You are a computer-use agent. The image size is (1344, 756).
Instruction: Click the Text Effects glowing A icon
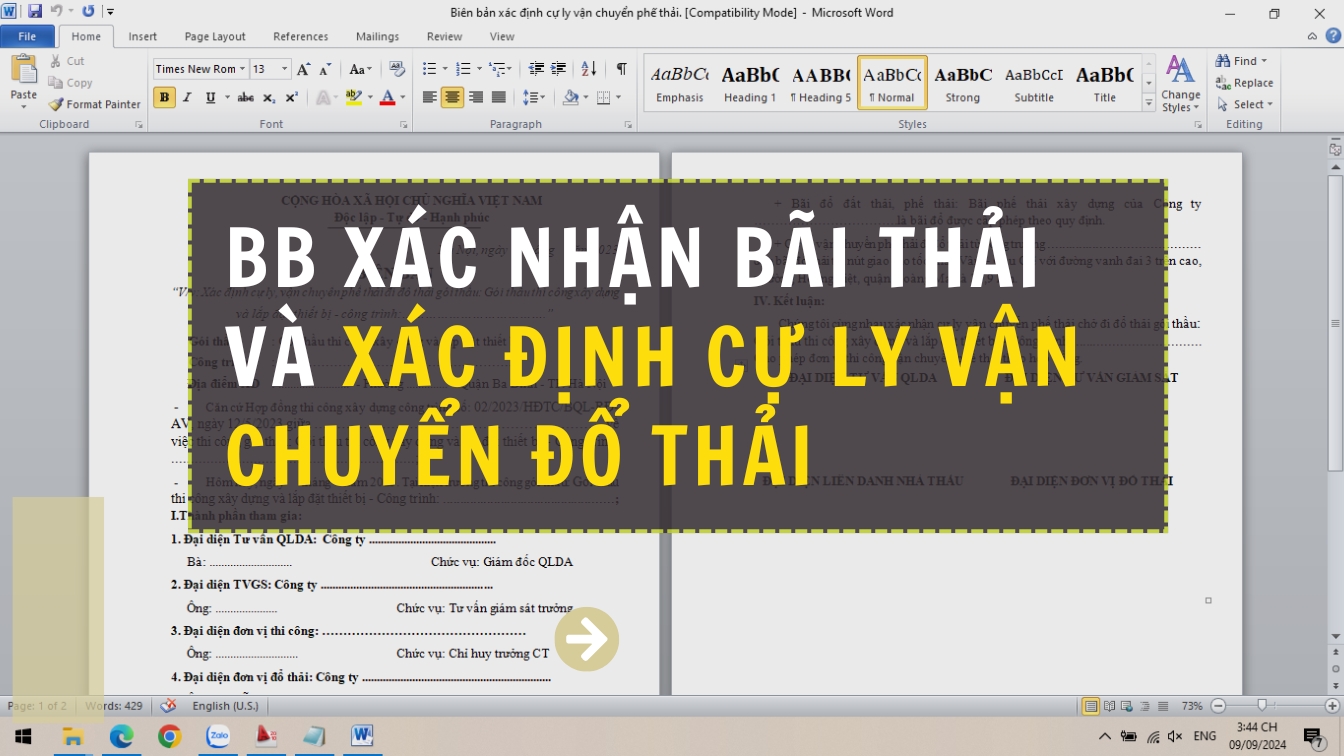click(x=322, y=97)
